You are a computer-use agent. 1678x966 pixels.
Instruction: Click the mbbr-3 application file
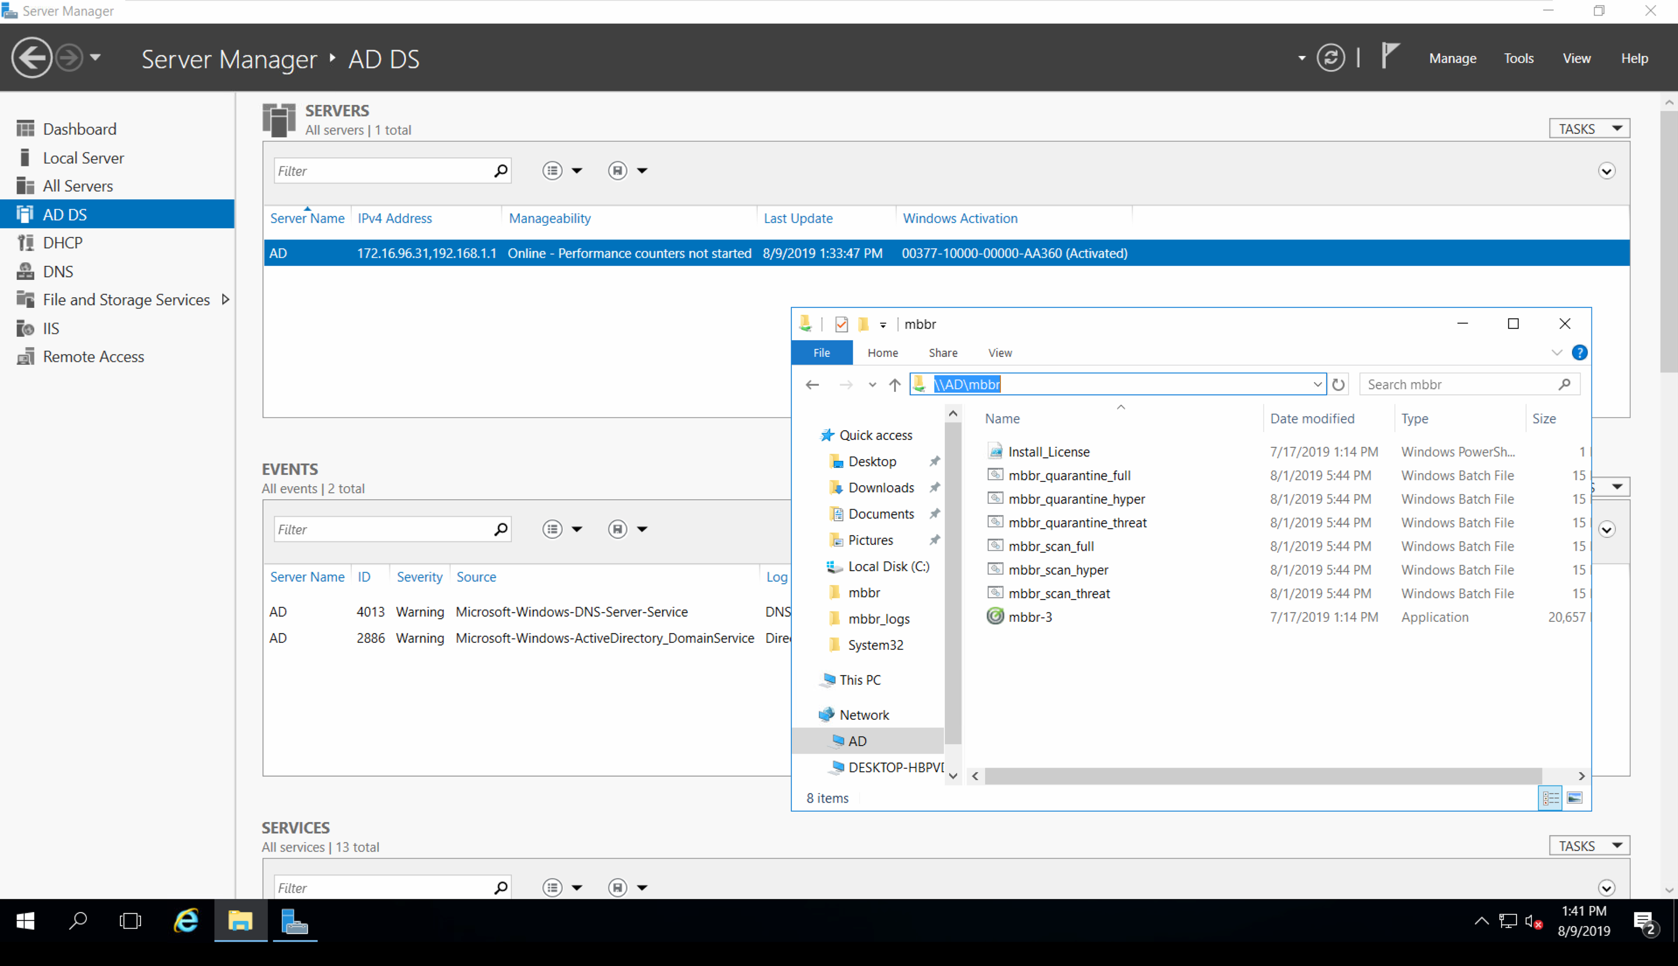(1030, 617)
